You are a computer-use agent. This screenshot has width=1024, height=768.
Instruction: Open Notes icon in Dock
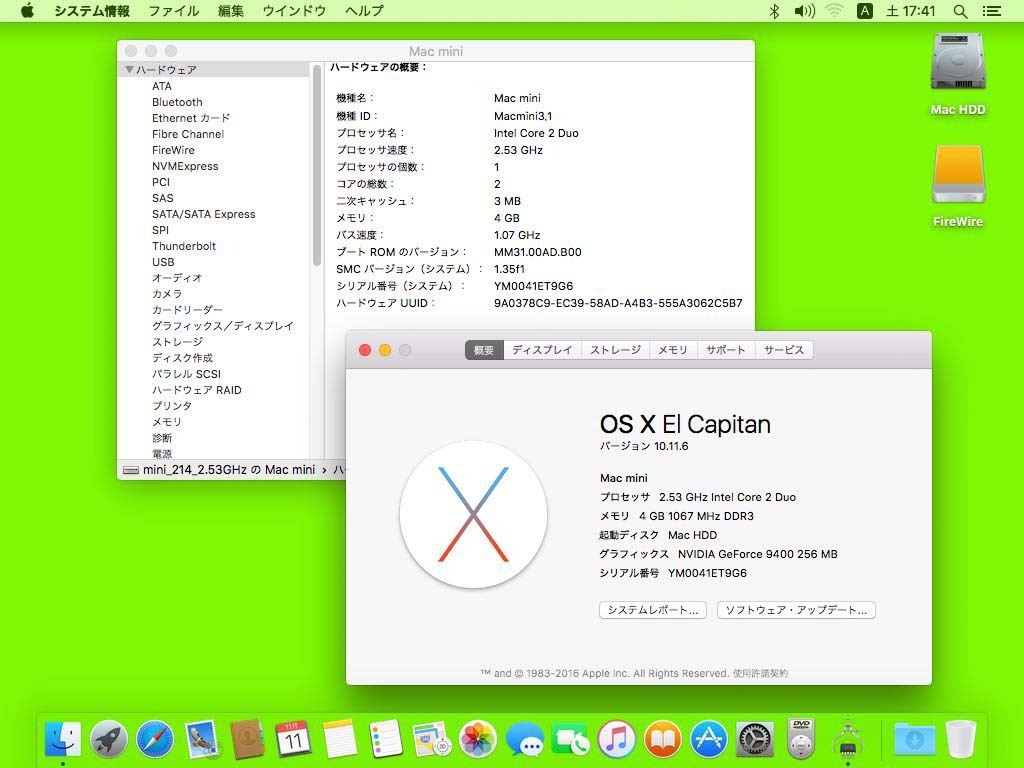(340, 739)
